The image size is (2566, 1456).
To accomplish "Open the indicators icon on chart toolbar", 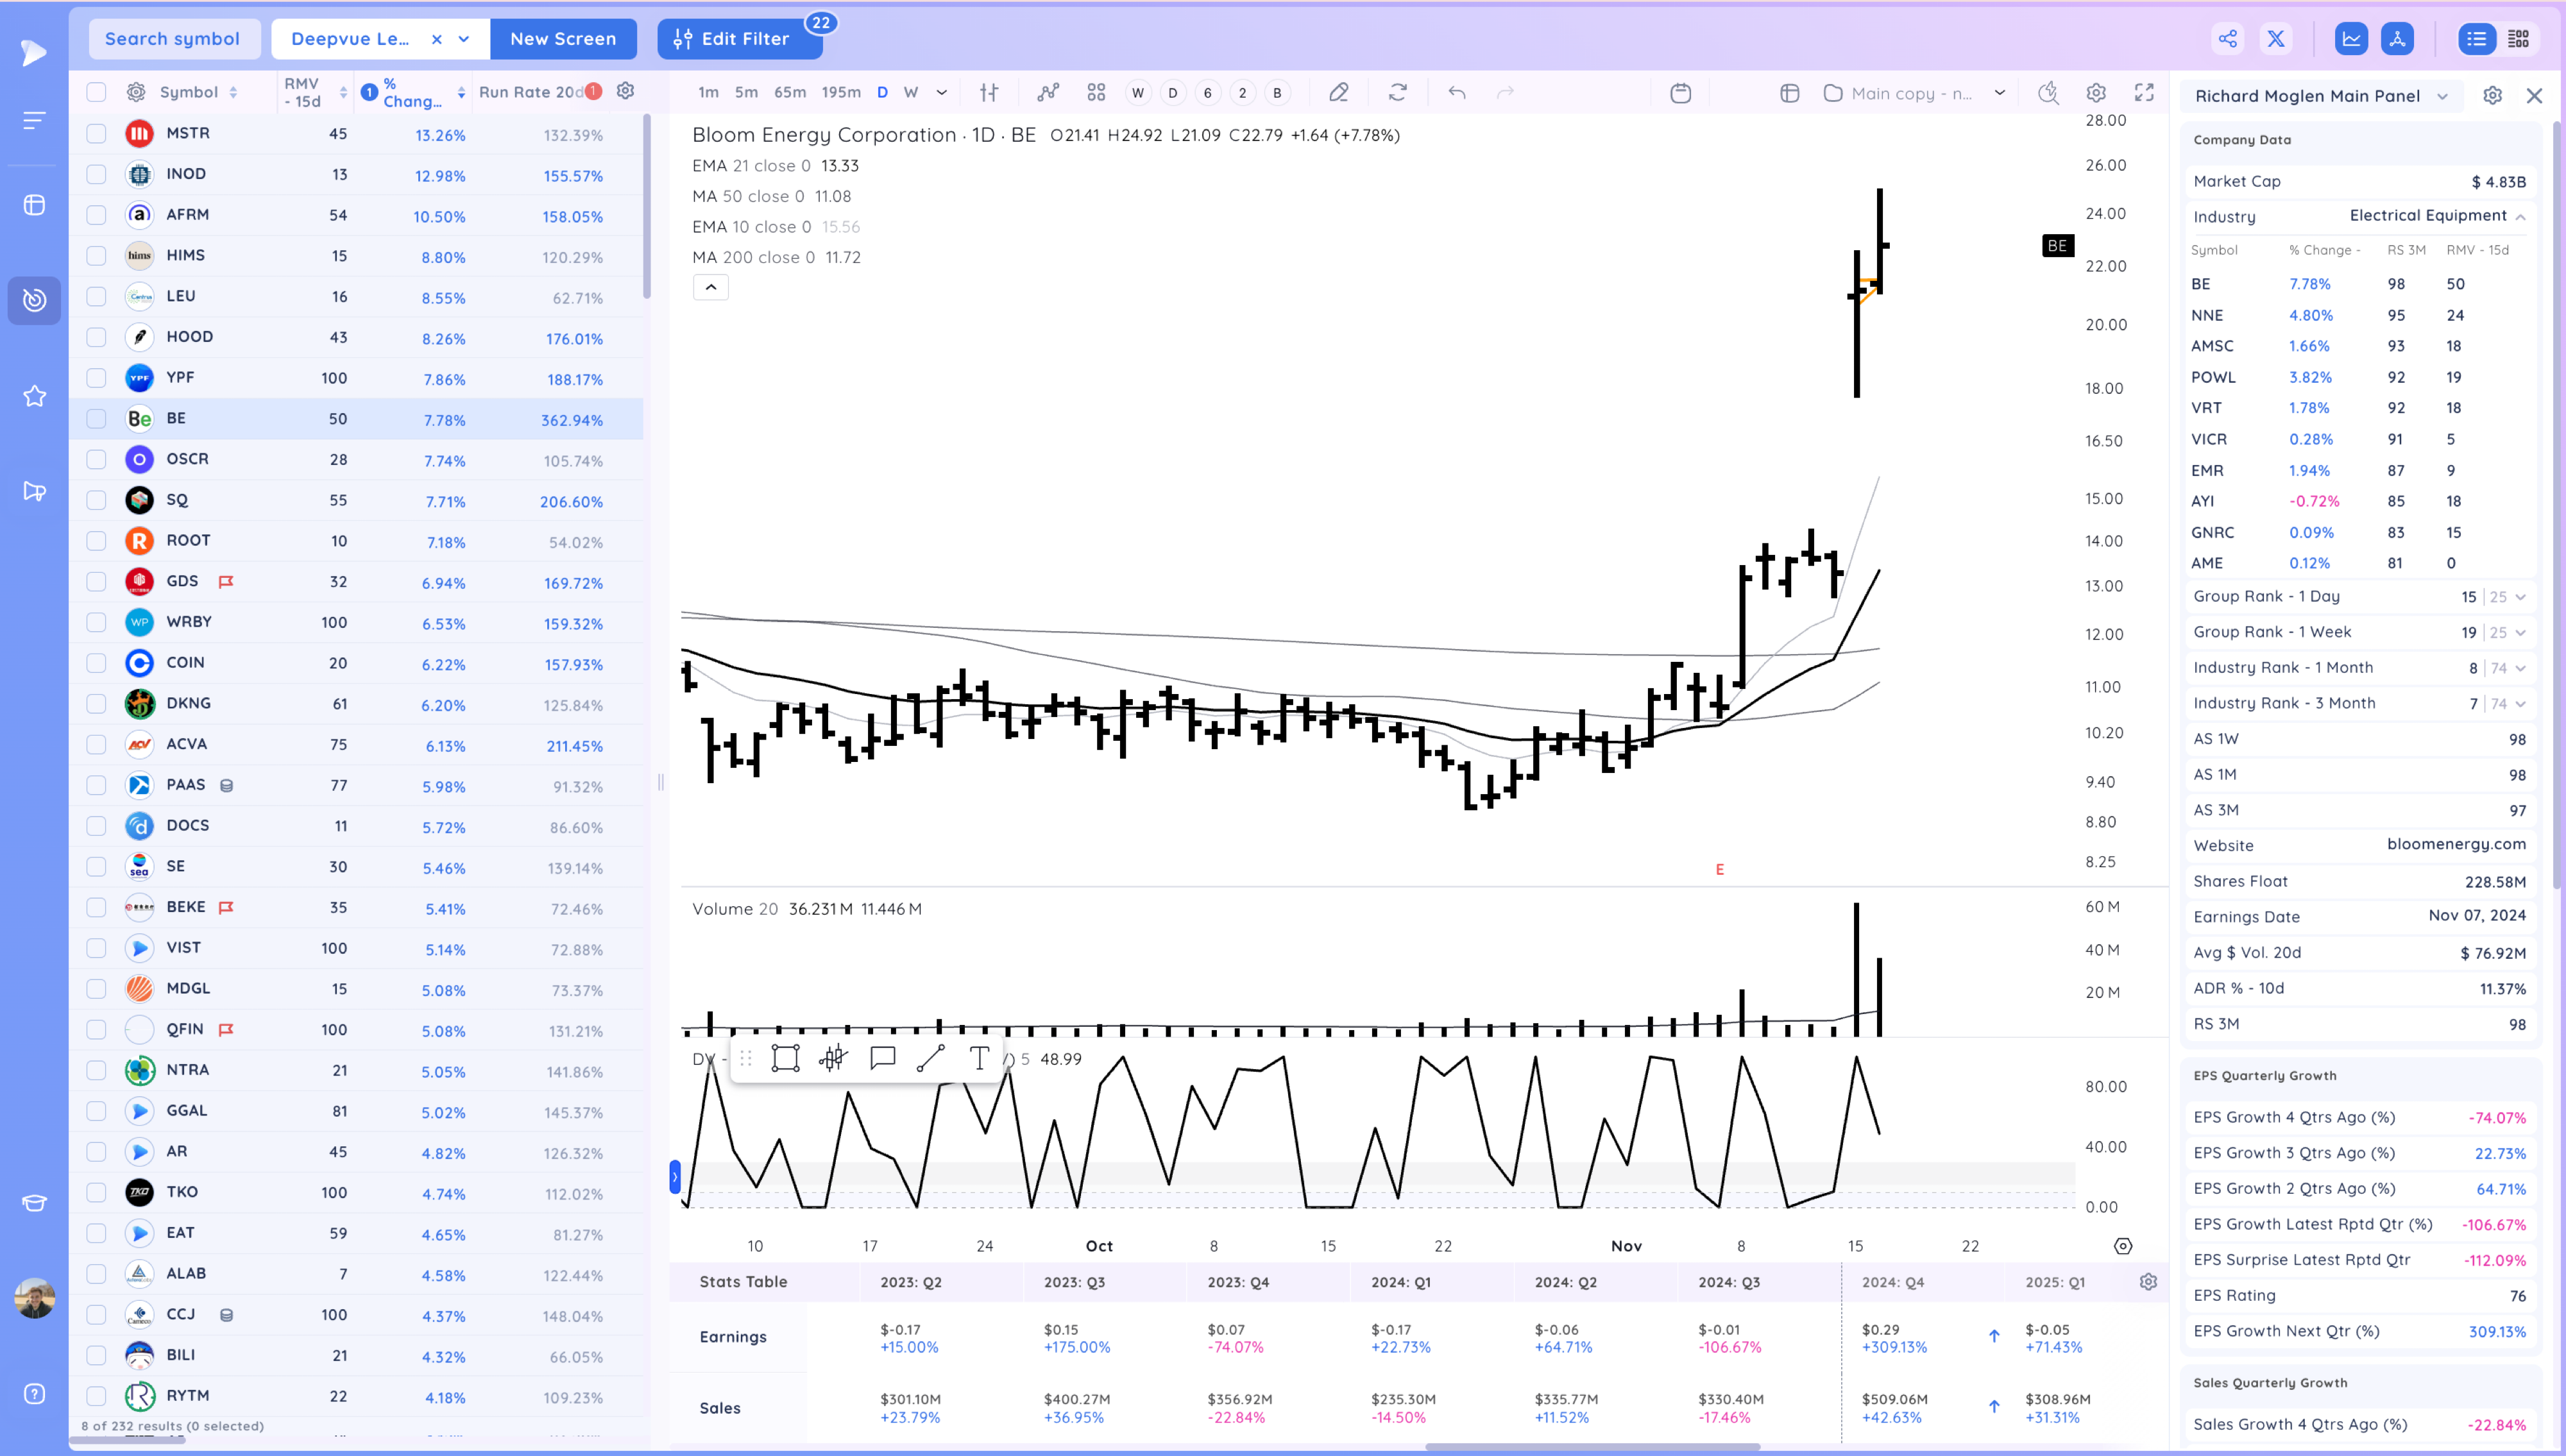I will tap(1047, 93).
